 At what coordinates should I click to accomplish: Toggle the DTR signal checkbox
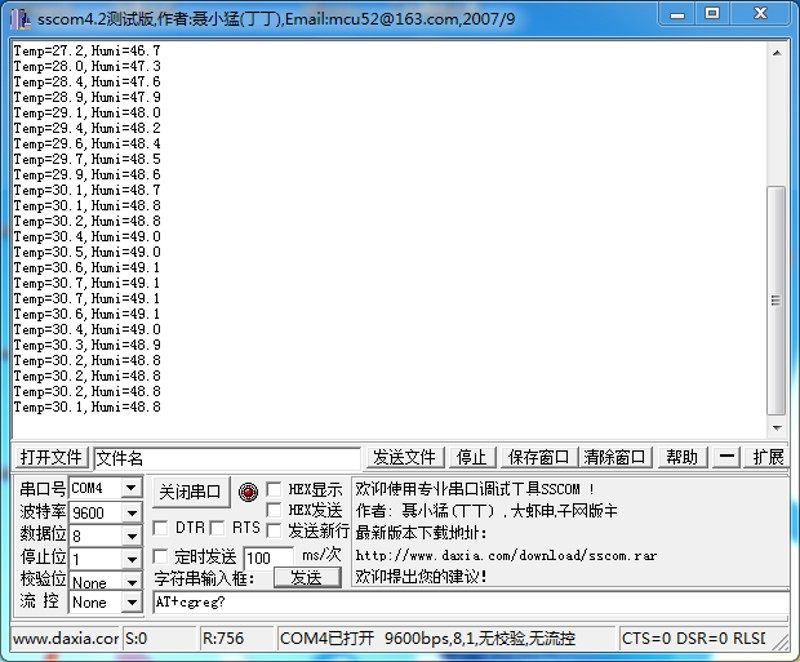[x=160, y=528]
